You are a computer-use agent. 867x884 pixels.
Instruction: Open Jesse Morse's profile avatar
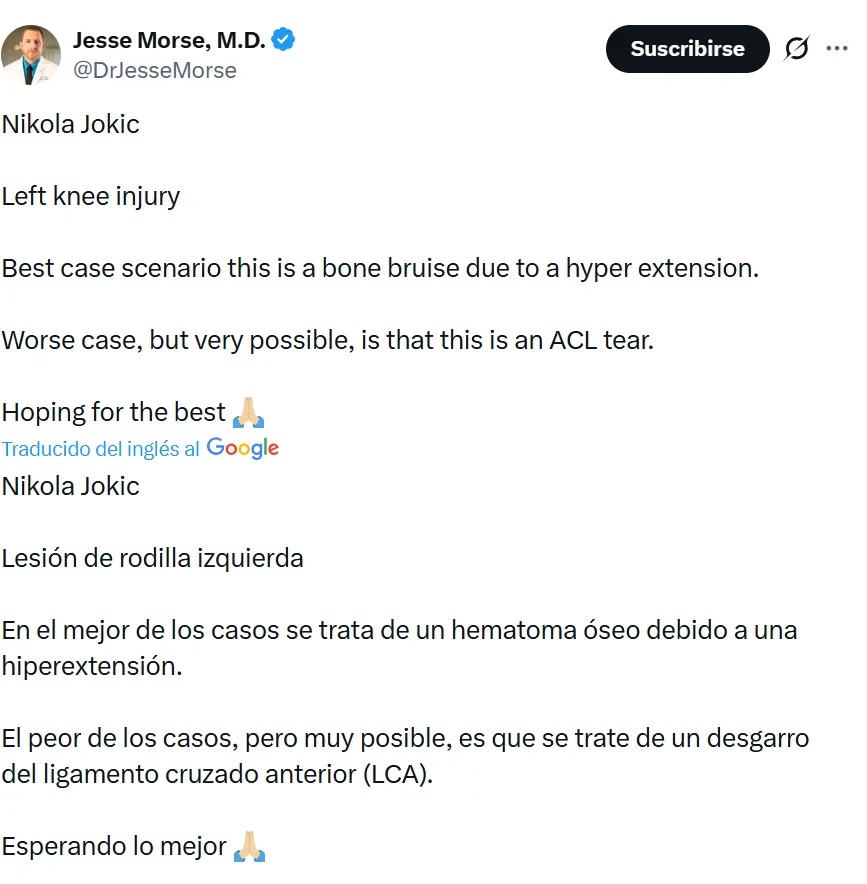[x=31, y=55]
